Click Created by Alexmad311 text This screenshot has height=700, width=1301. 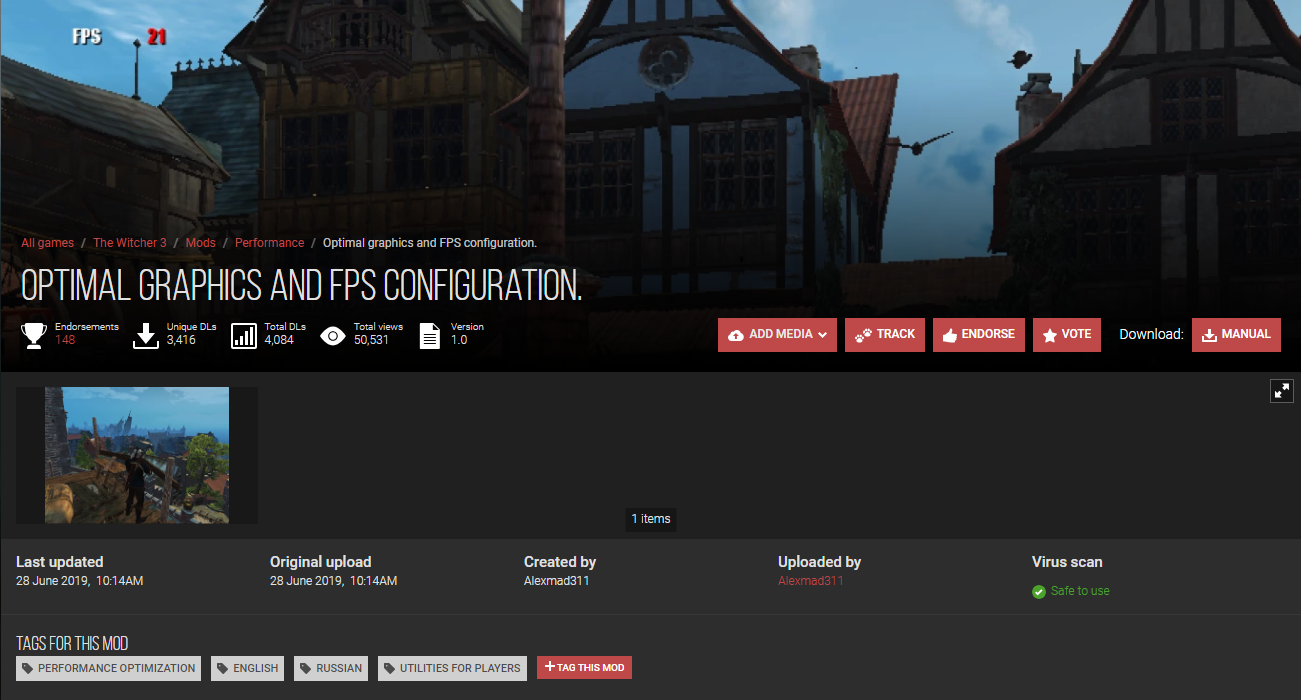[x=556, y=581]
